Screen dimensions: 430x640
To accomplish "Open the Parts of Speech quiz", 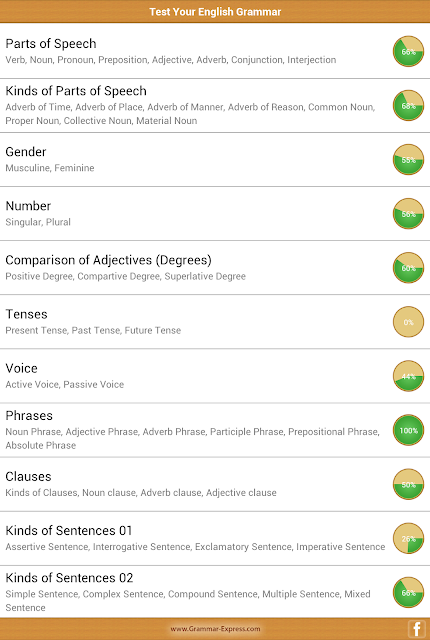I will (x=215, y=51).
